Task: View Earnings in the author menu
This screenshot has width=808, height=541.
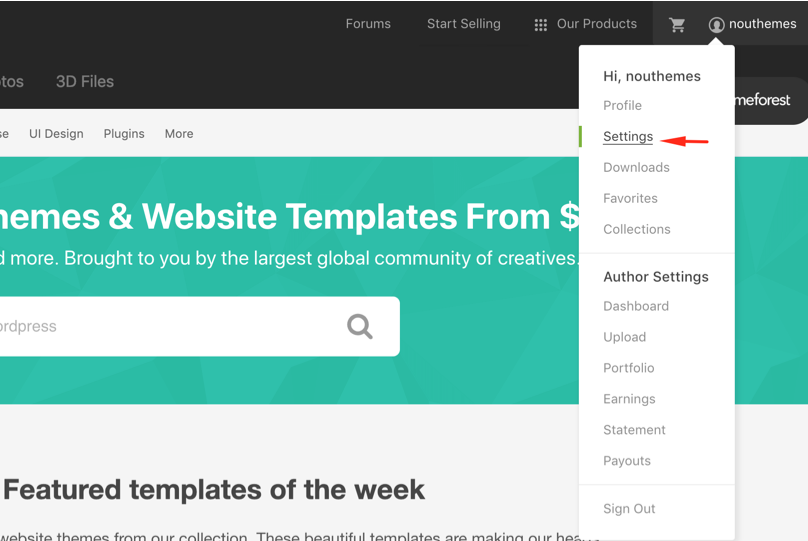Action: click(629, 399)
